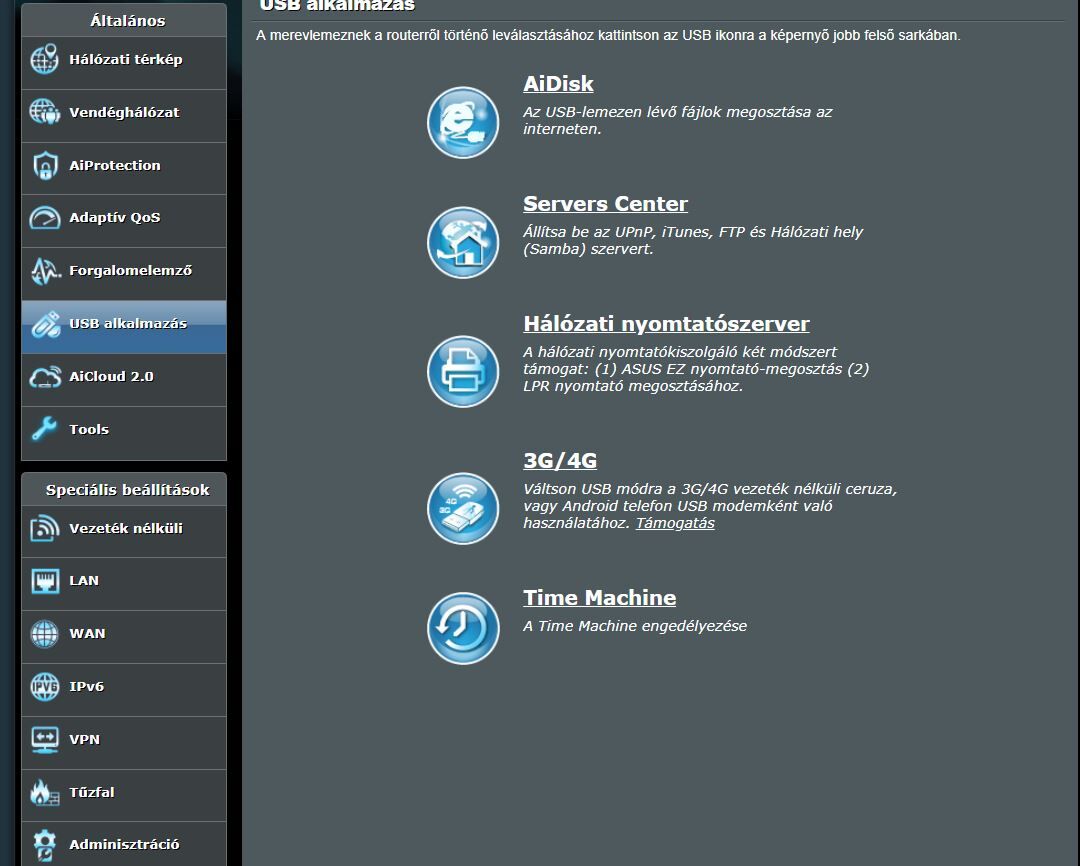1080x866 pixels.
Task: Click the USB alkalmazás page heading
Action: click(x=337, y=6)
